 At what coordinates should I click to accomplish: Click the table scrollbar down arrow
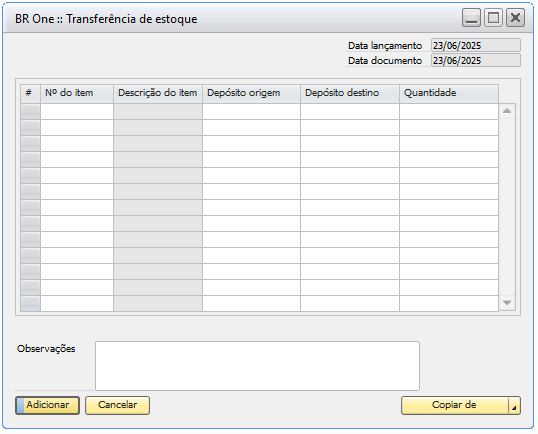tap(507, 303)
